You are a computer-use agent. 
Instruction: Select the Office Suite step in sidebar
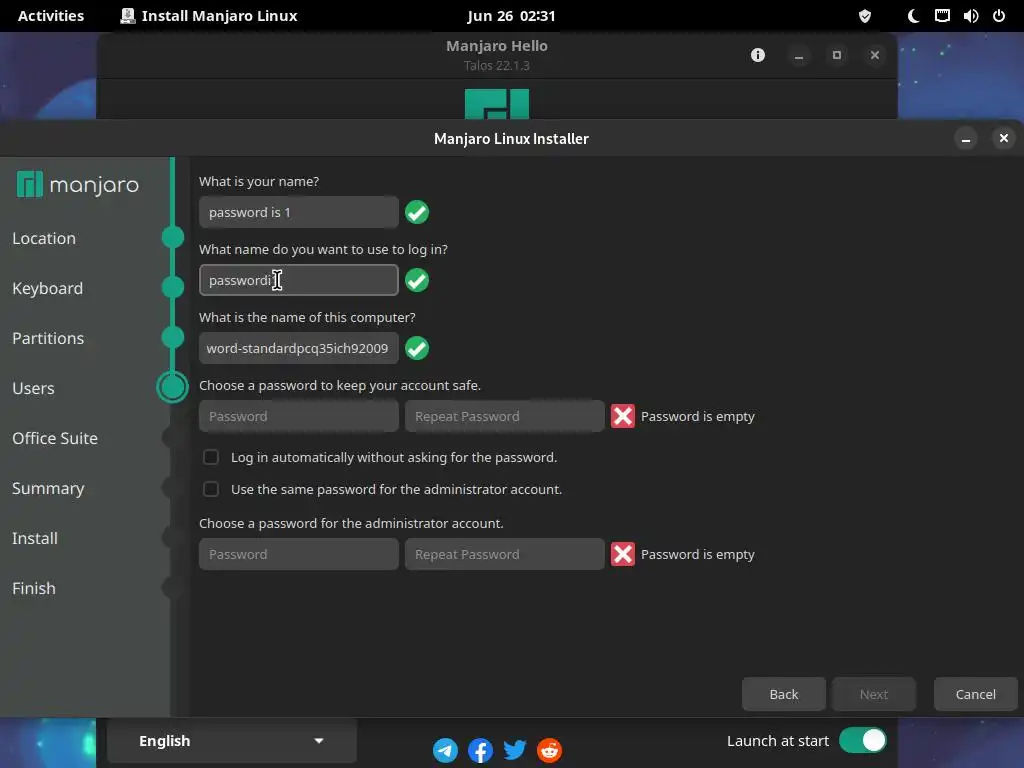pos(55,438)
